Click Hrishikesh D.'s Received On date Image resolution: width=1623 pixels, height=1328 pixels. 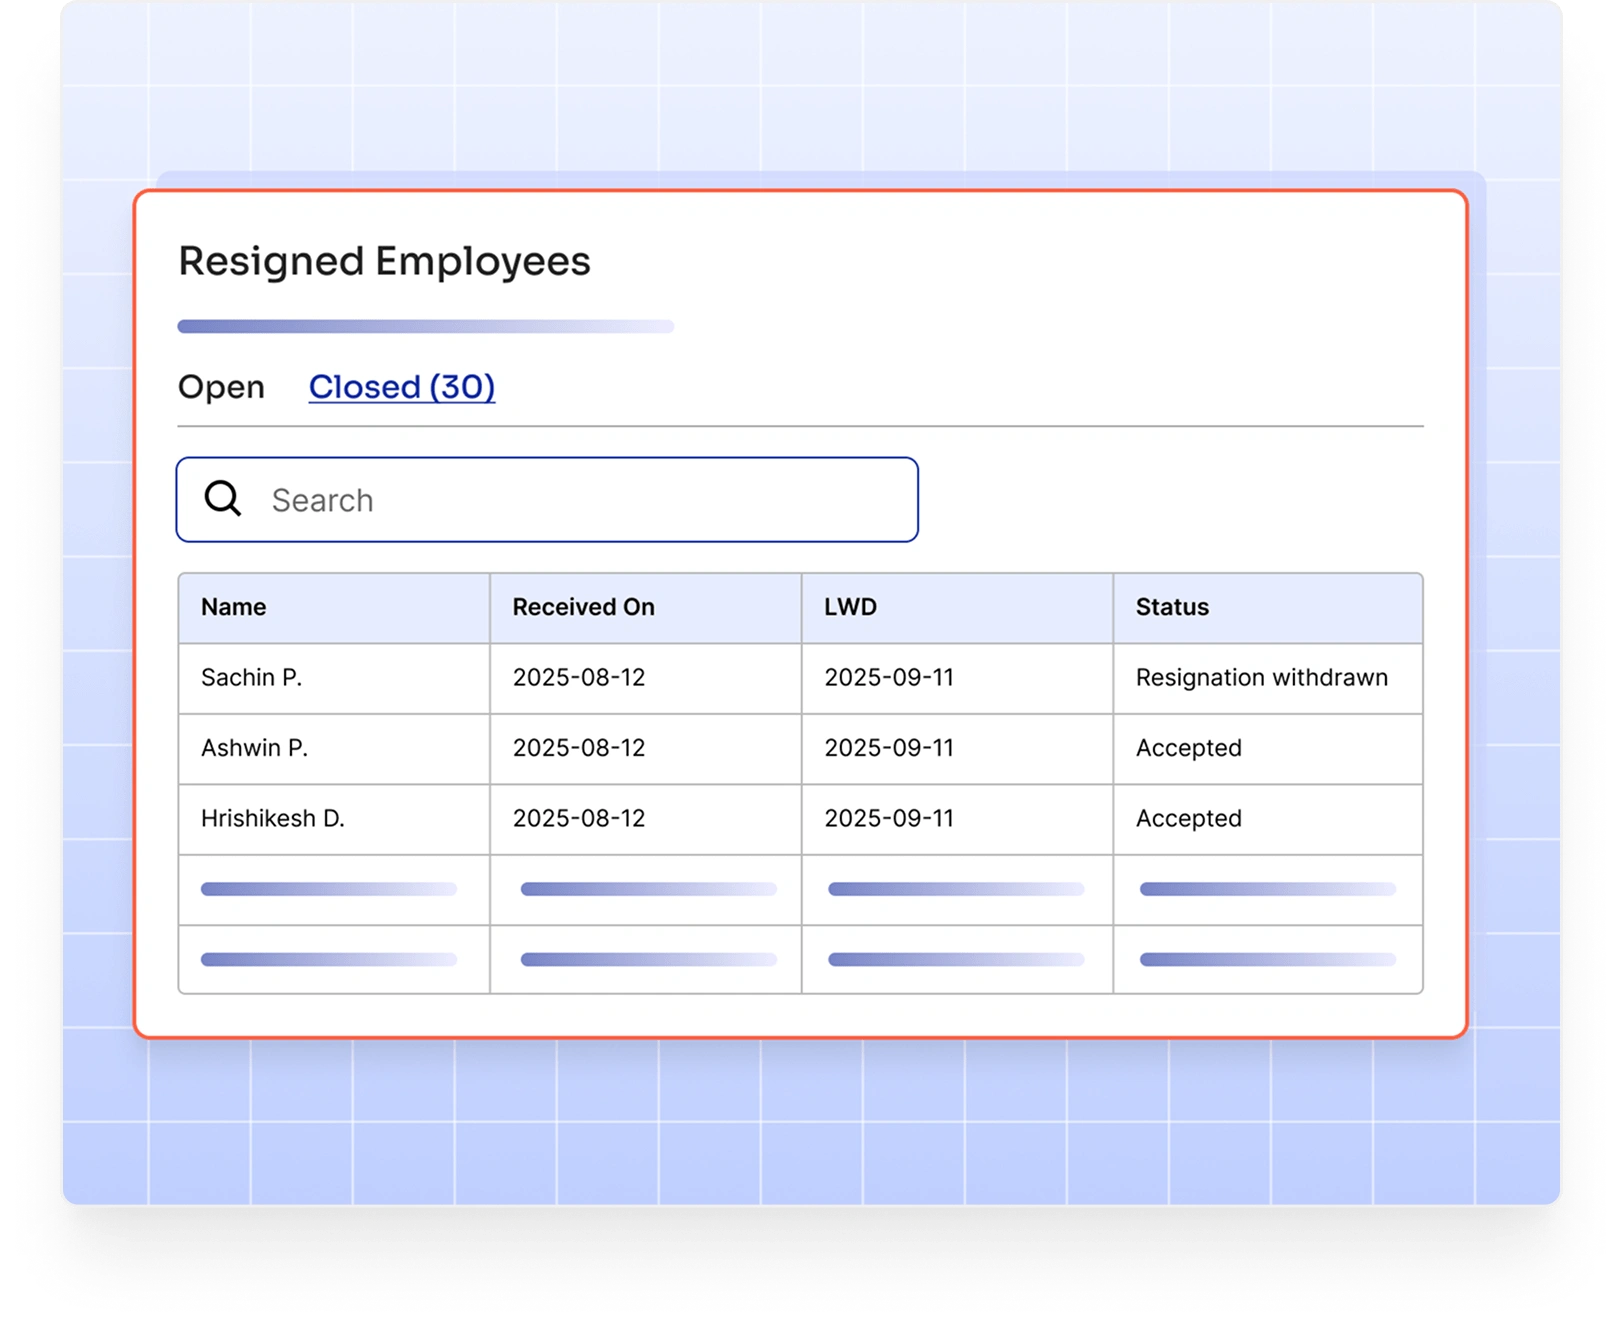[x=578, y=818]
